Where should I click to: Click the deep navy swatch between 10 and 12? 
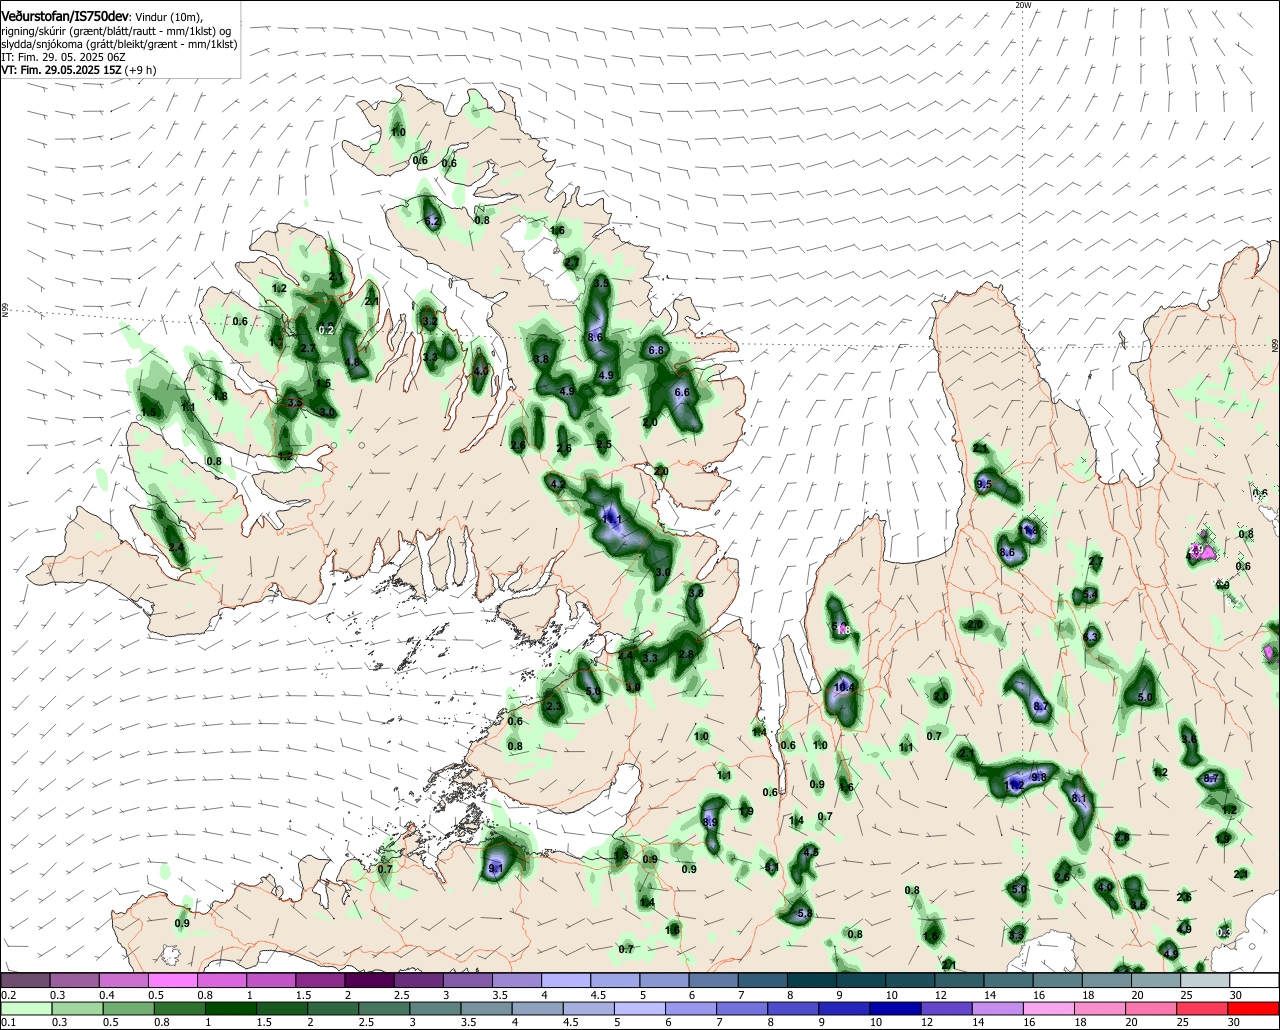[893, 1008]
